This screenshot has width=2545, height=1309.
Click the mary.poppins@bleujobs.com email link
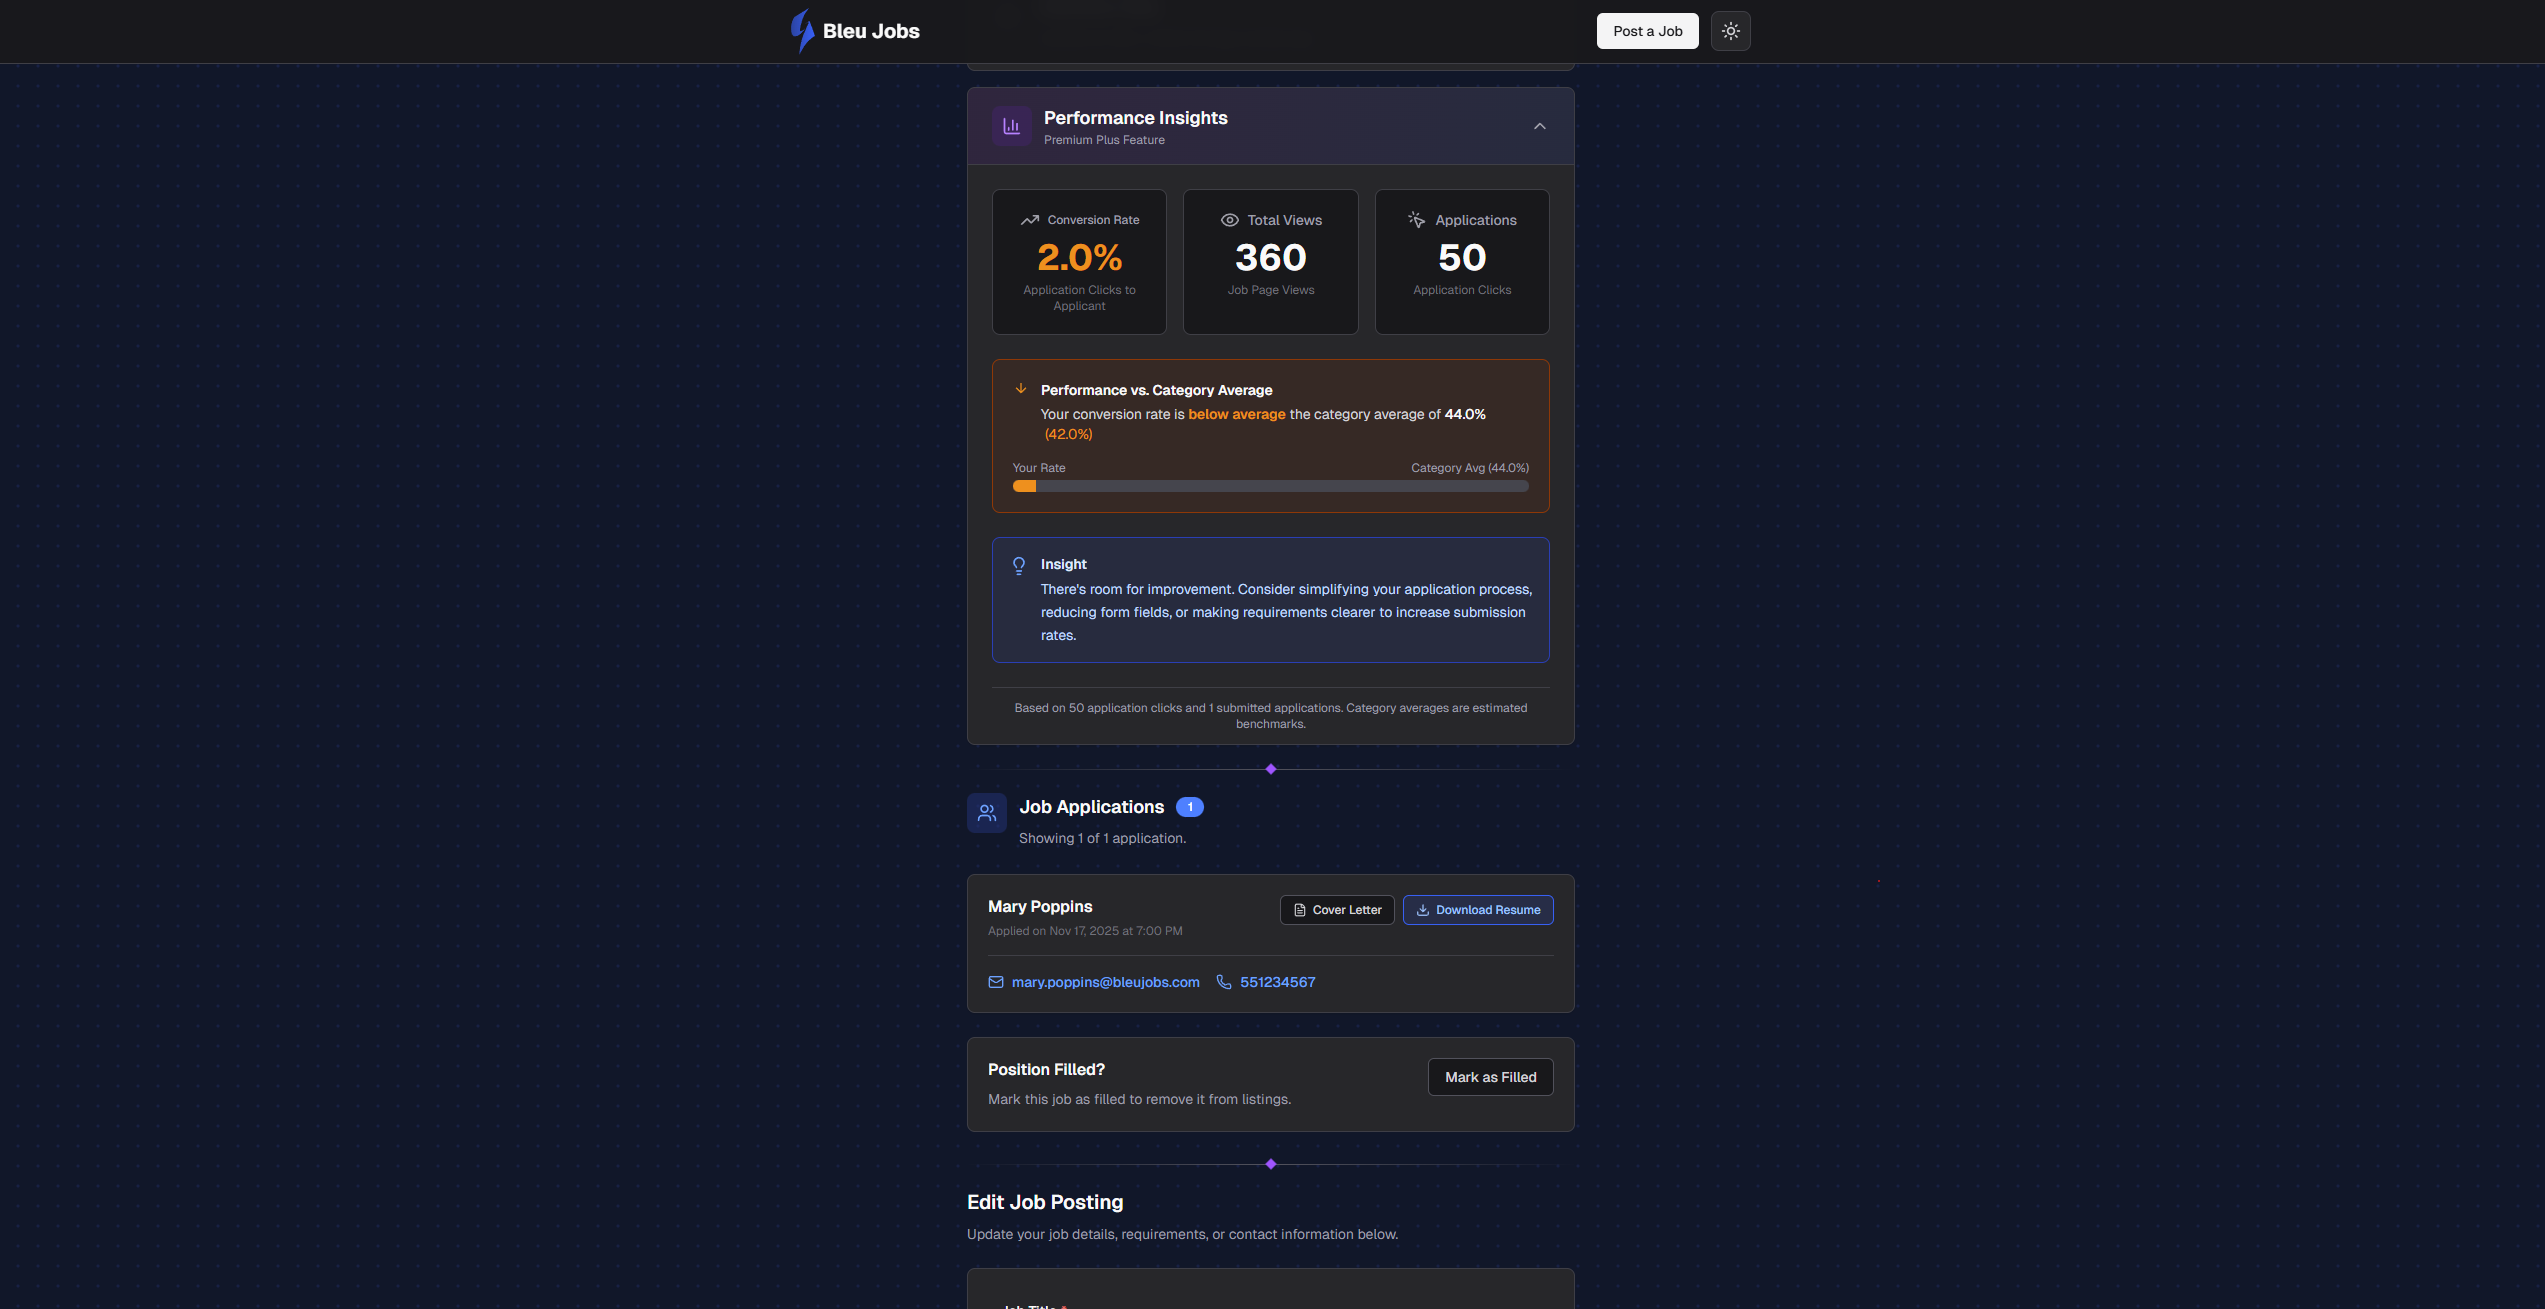[x=1105, y=982]
